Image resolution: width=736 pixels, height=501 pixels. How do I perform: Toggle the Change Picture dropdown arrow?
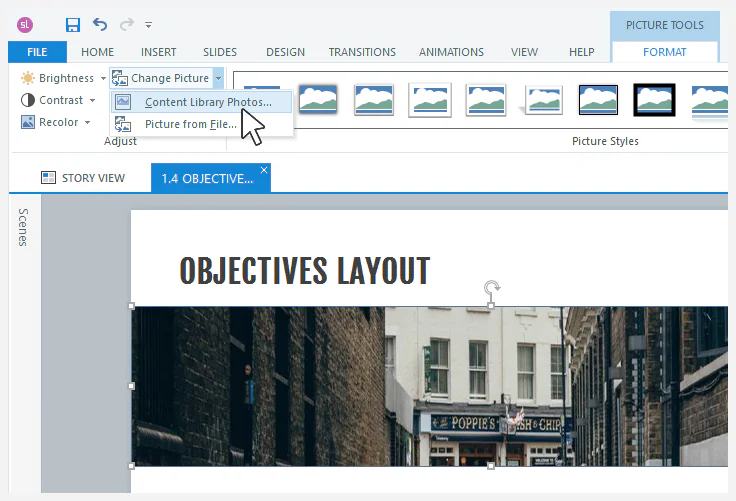tap(218, 78)
